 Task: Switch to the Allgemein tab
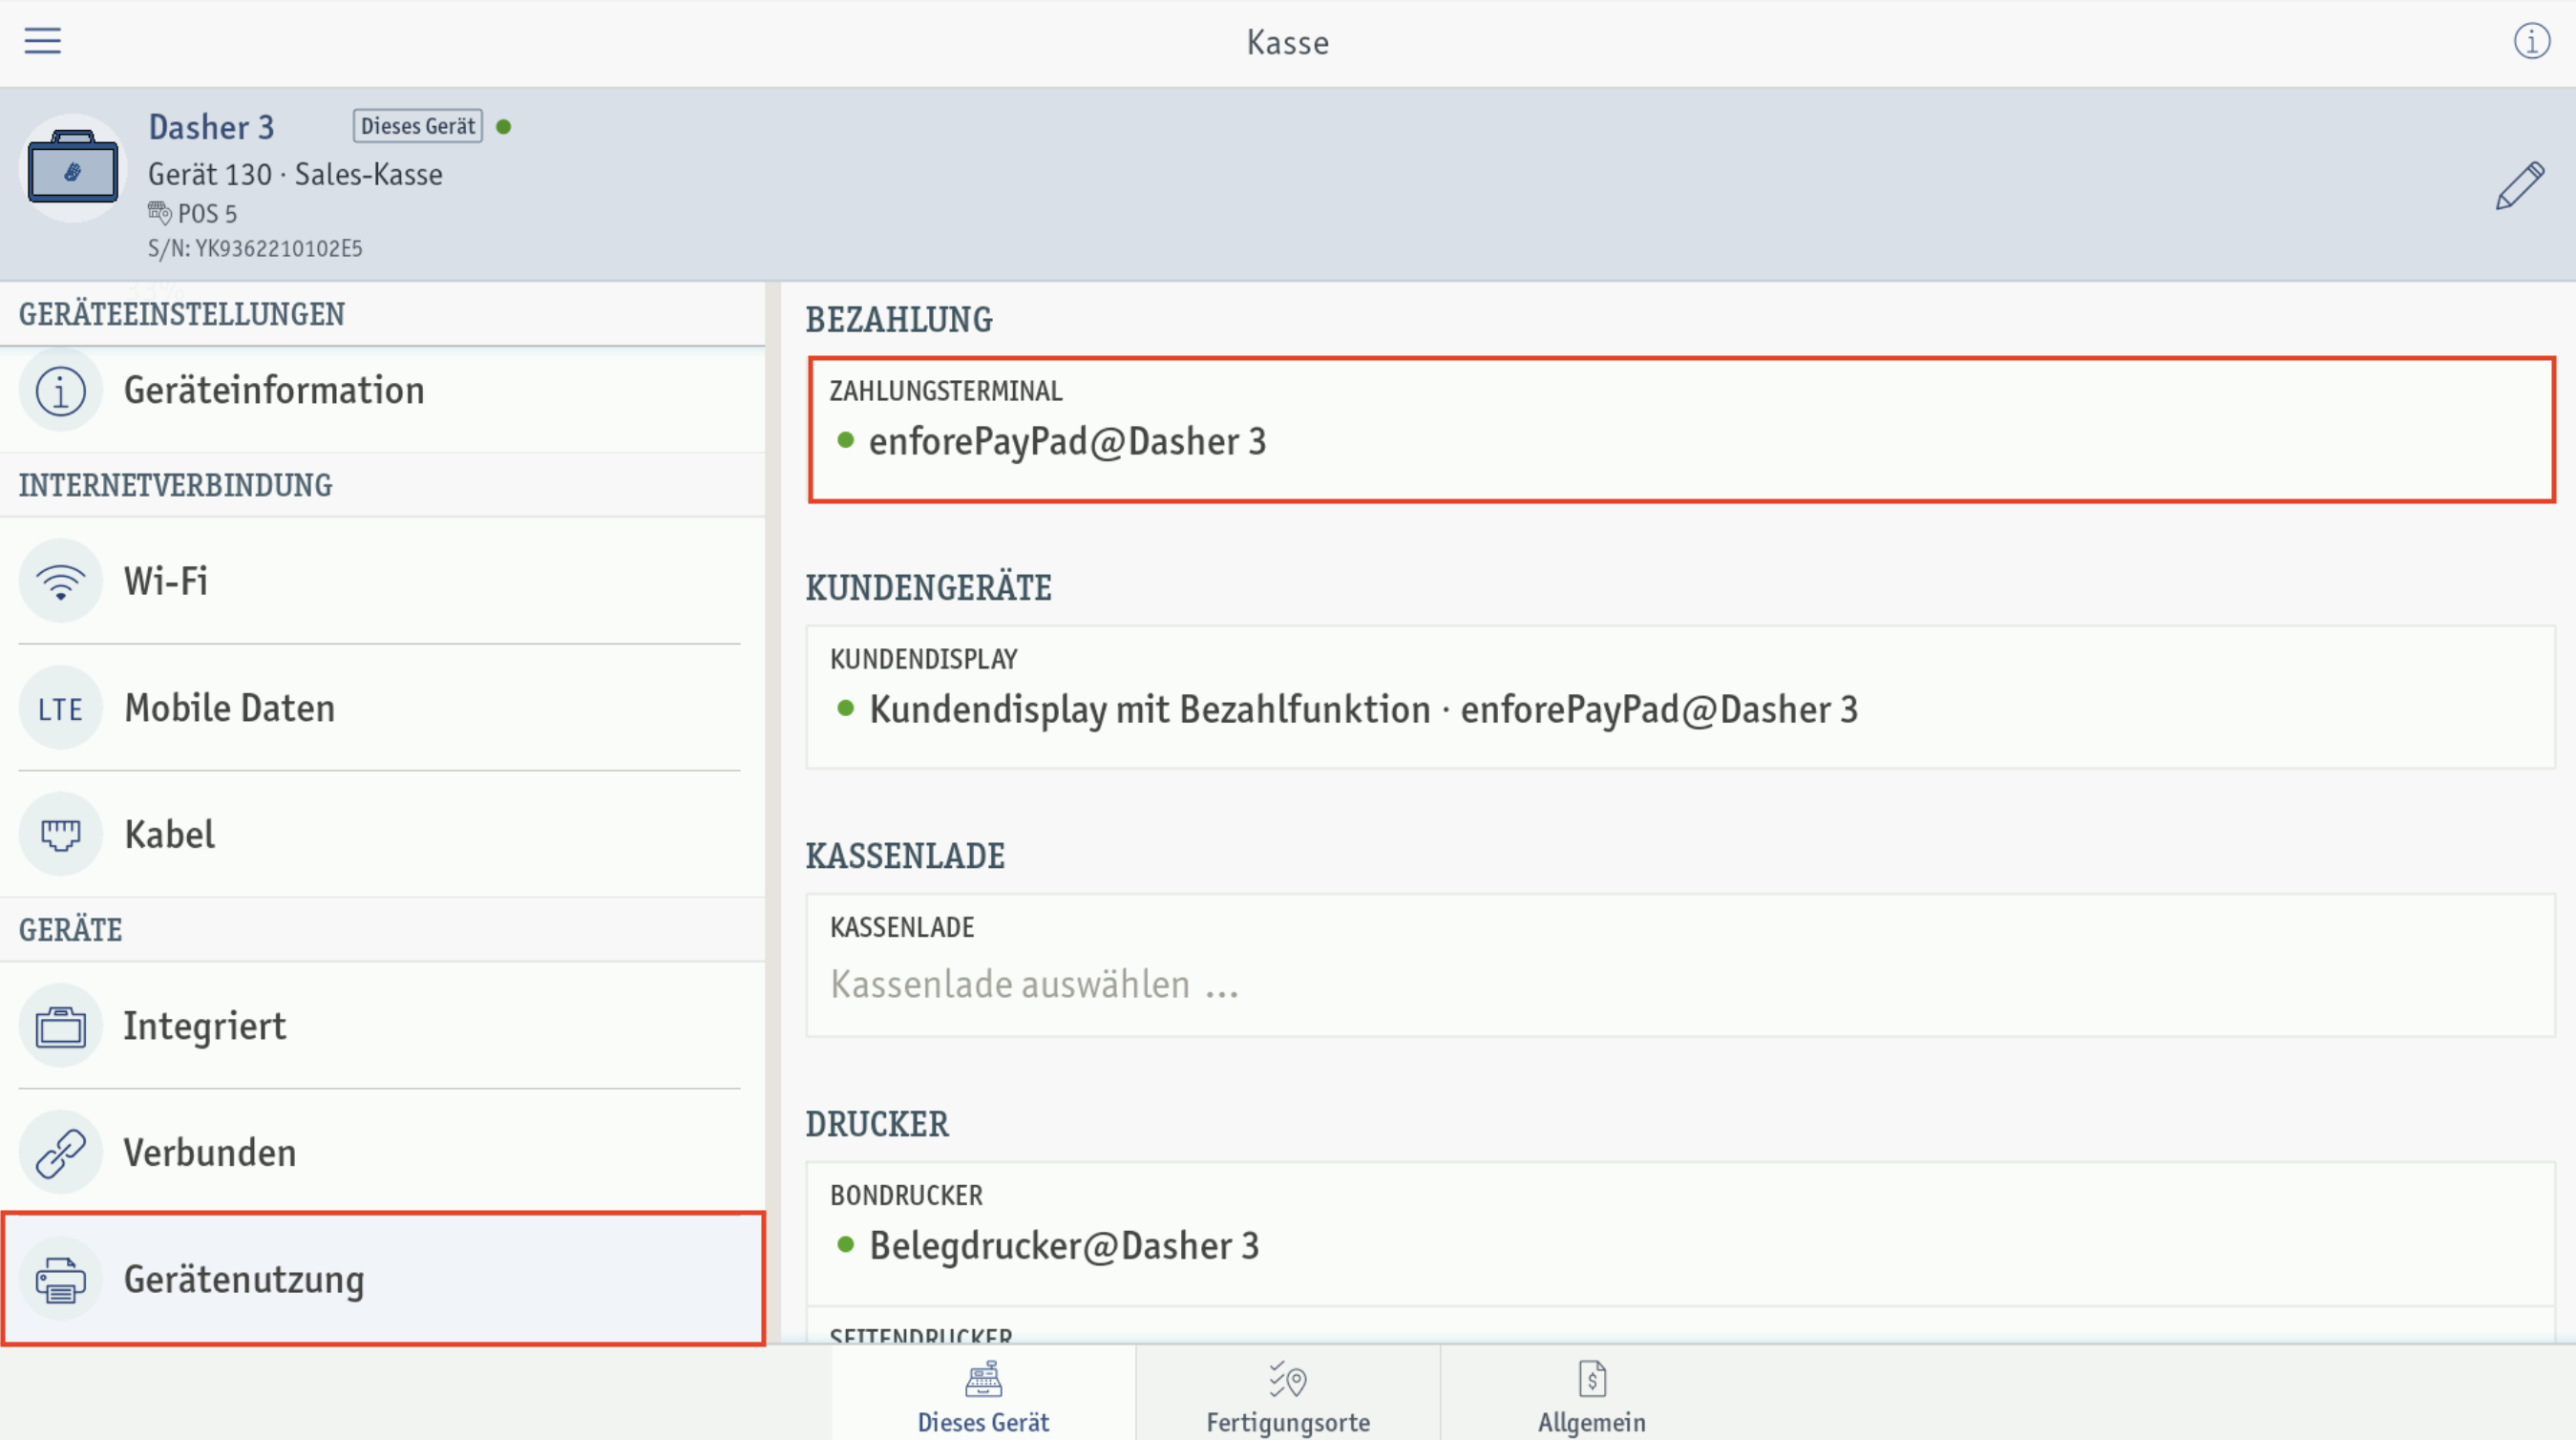tap(1592, 1394)
